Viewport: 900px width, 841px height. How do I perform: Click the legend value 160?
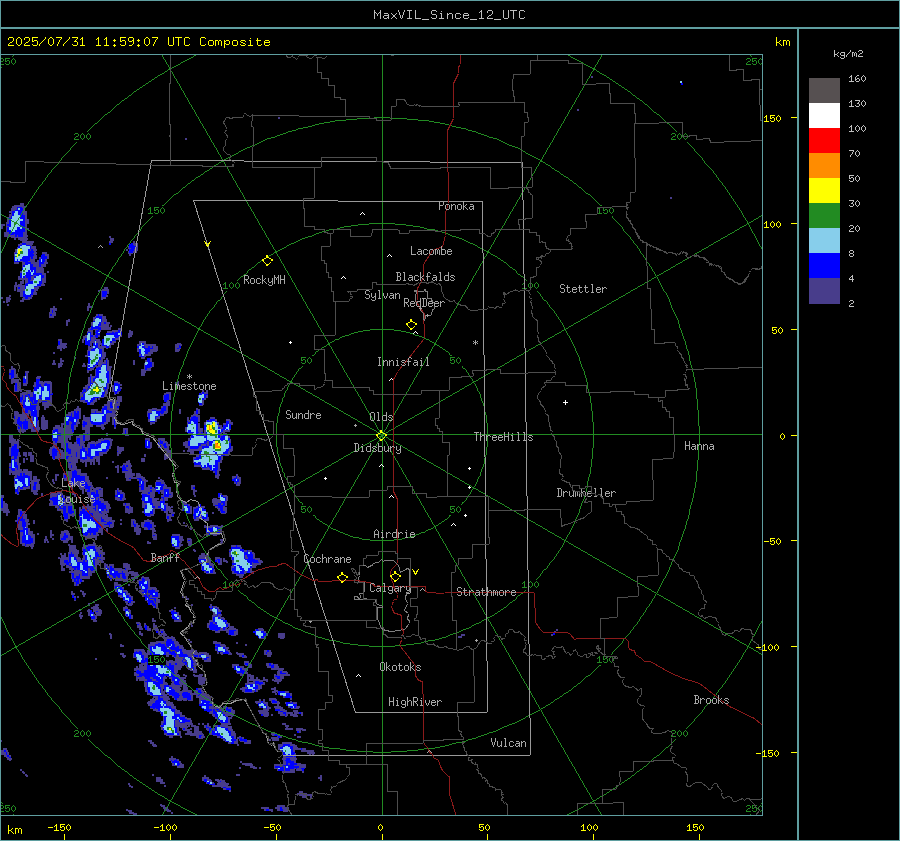pos(857,79)
